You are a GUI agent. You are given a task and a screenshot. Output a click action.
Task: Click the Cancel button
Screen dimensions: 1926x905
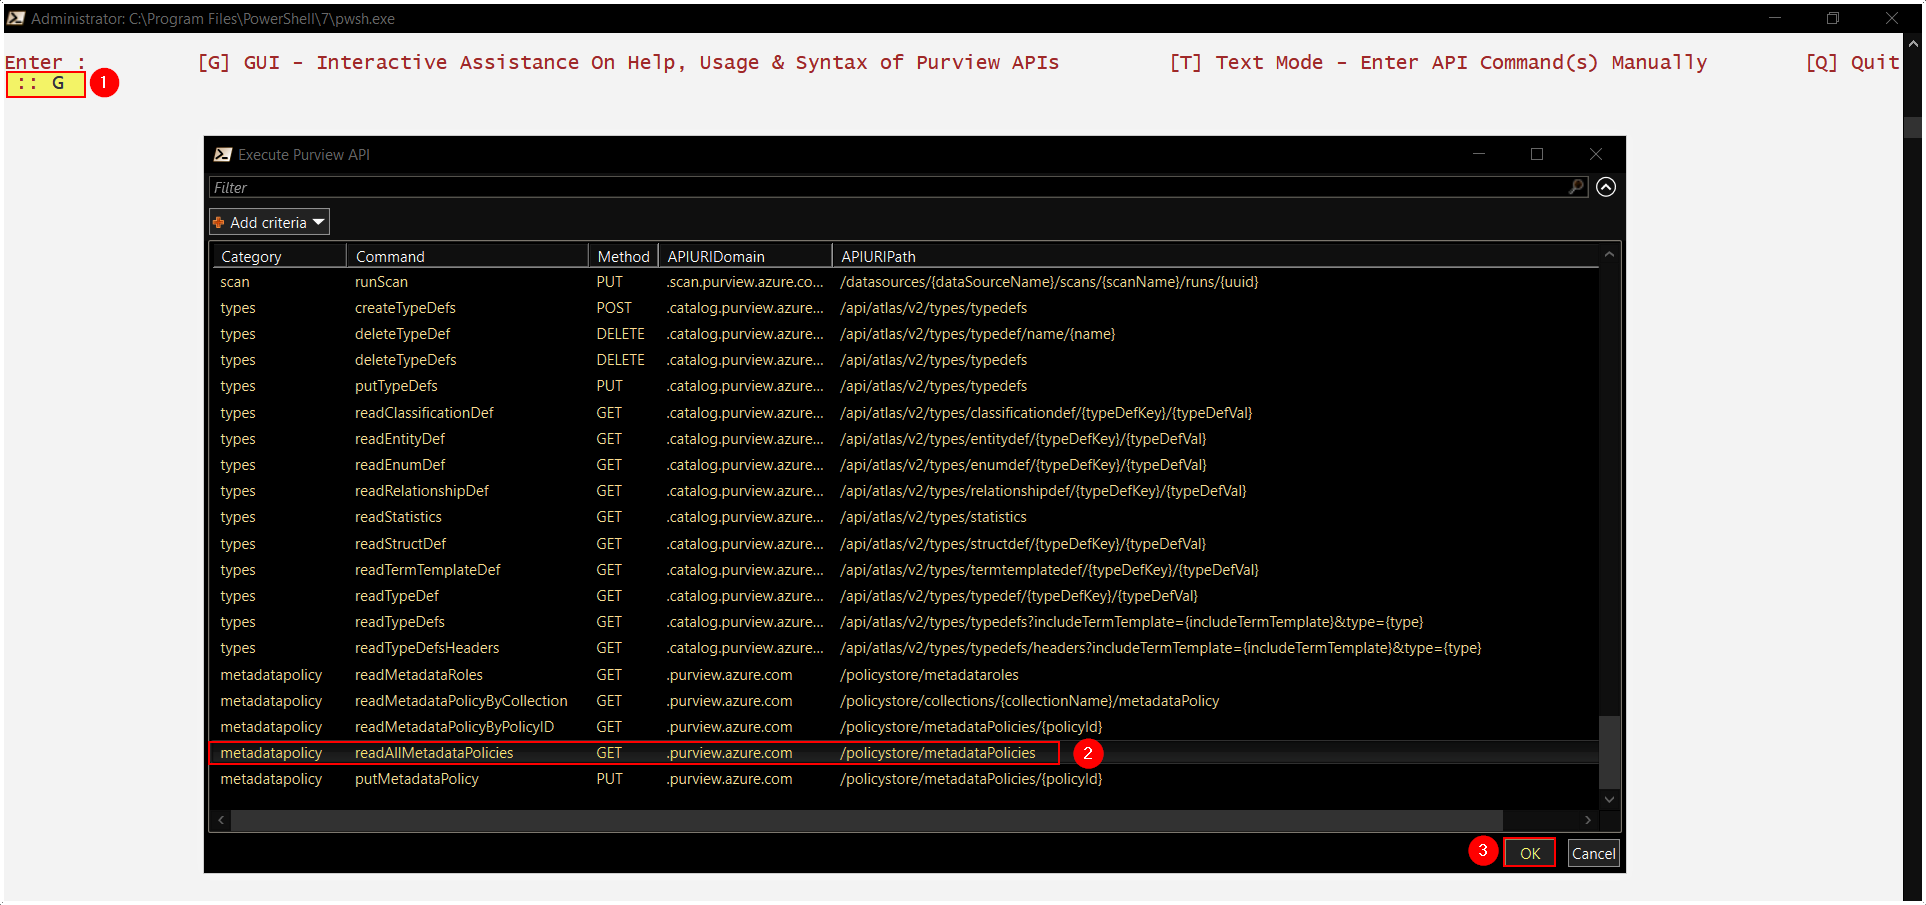click(x=1593, y=853)
